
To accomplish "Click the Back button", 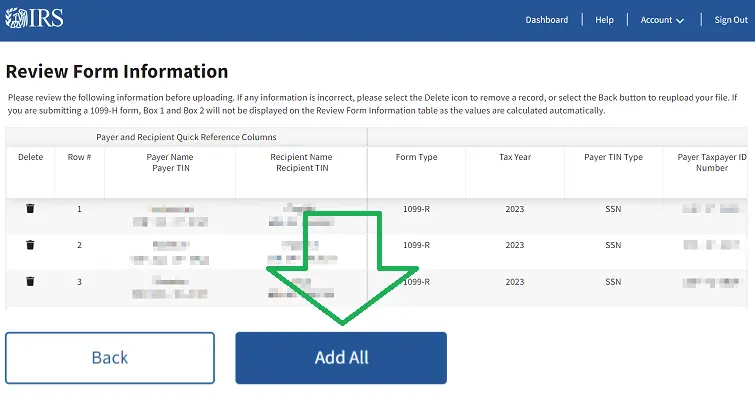I will click(110, 358).
